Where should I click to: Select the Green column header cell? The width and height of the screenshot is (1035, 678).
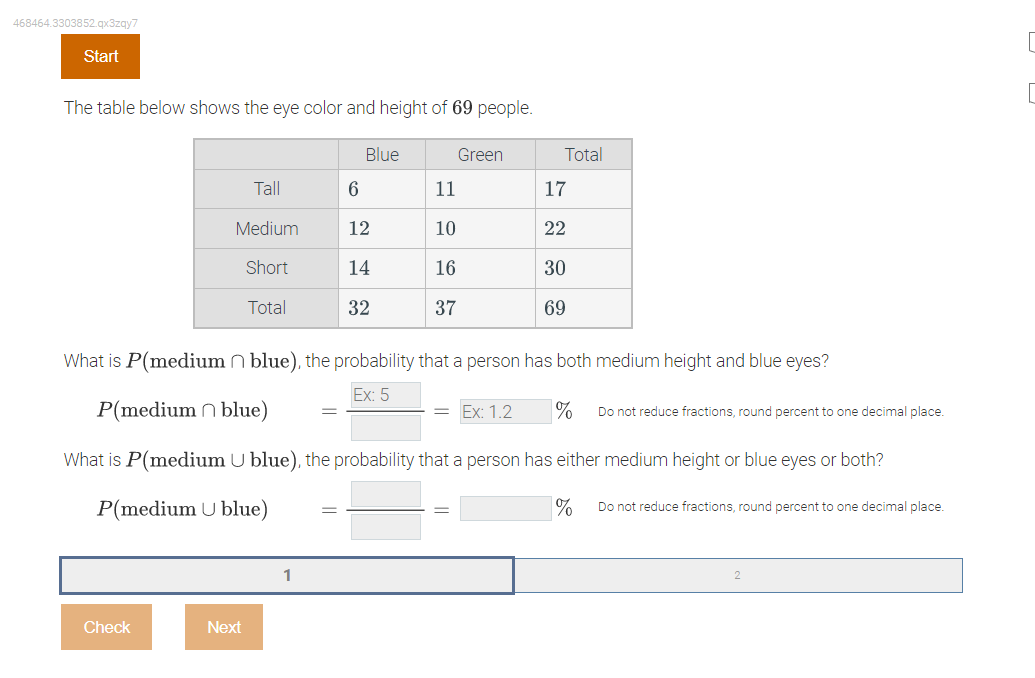(480, 154)
